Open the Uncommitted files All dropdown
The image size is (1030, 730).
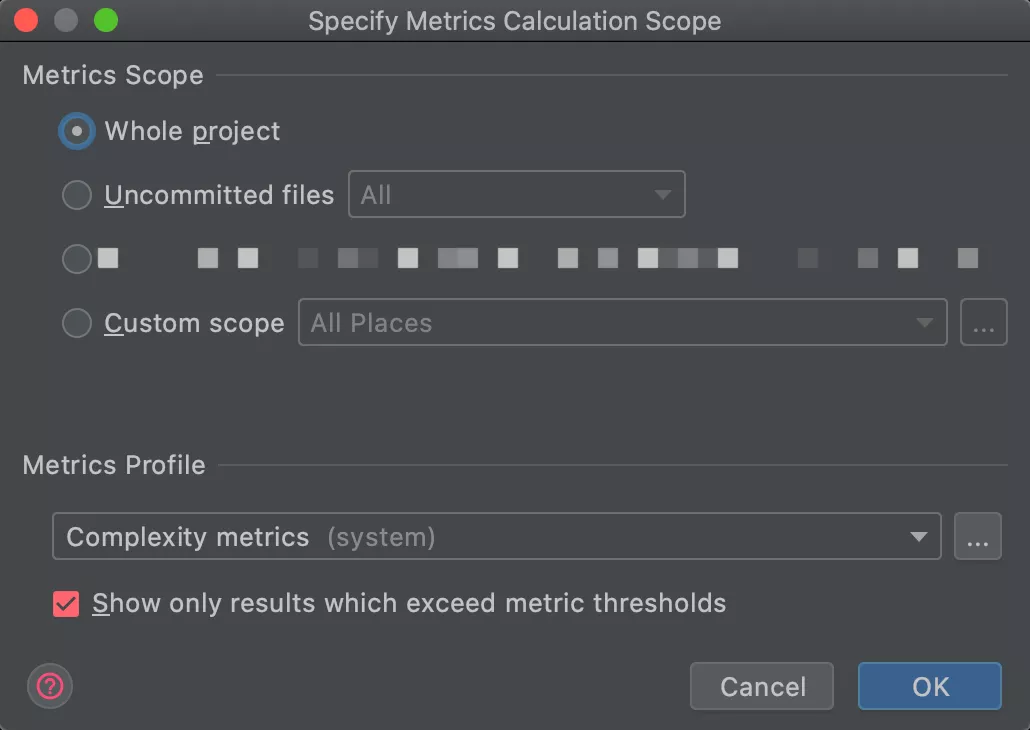click(516, 195)
